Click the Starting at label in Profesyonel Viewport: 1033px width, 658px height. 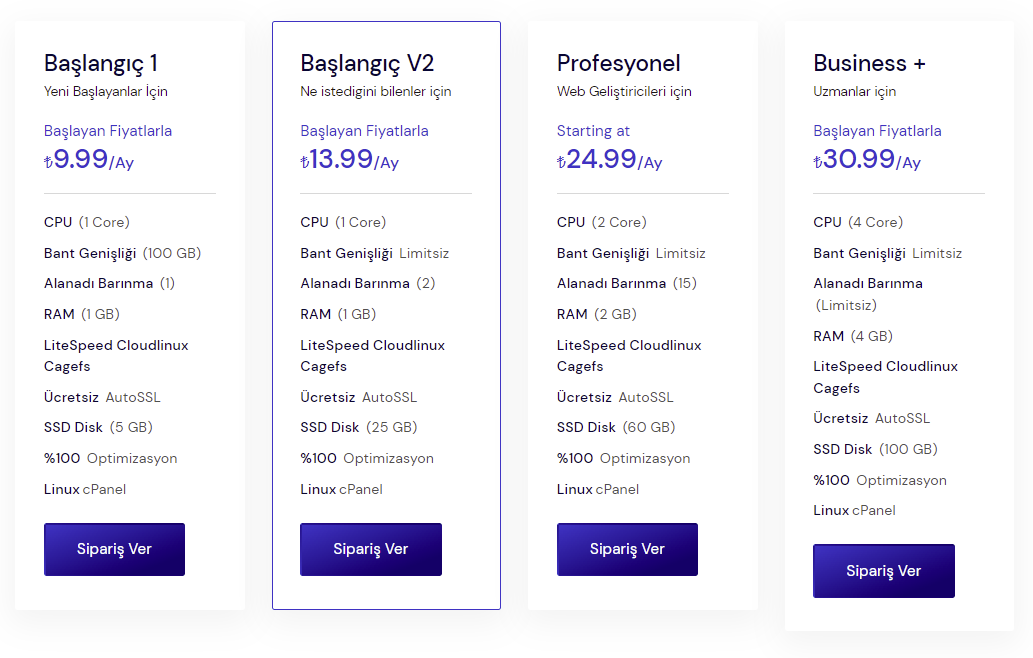(x=593, y=131)
